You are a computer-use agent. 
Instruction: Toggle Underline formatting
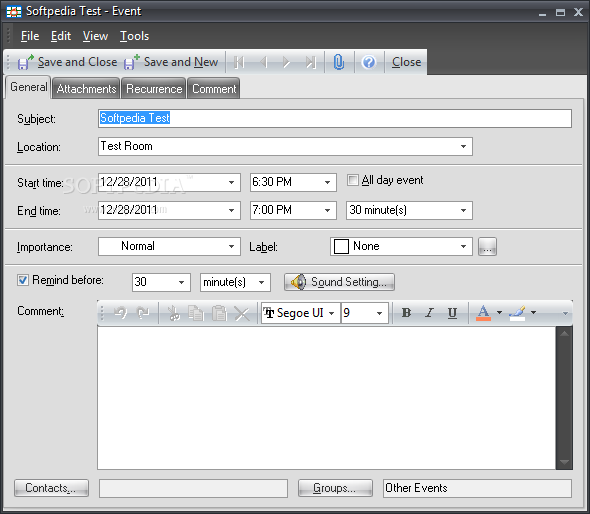click(x=452, y=313)
